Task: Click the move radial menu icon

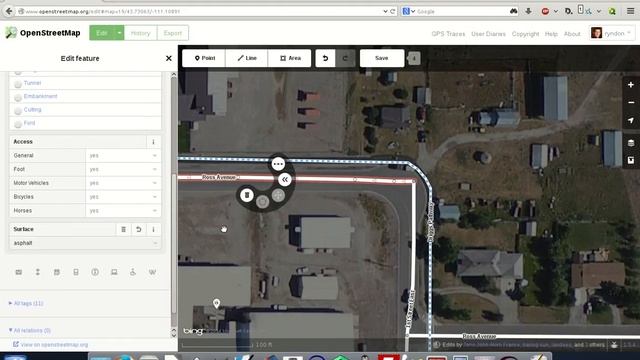Action: 278,195
